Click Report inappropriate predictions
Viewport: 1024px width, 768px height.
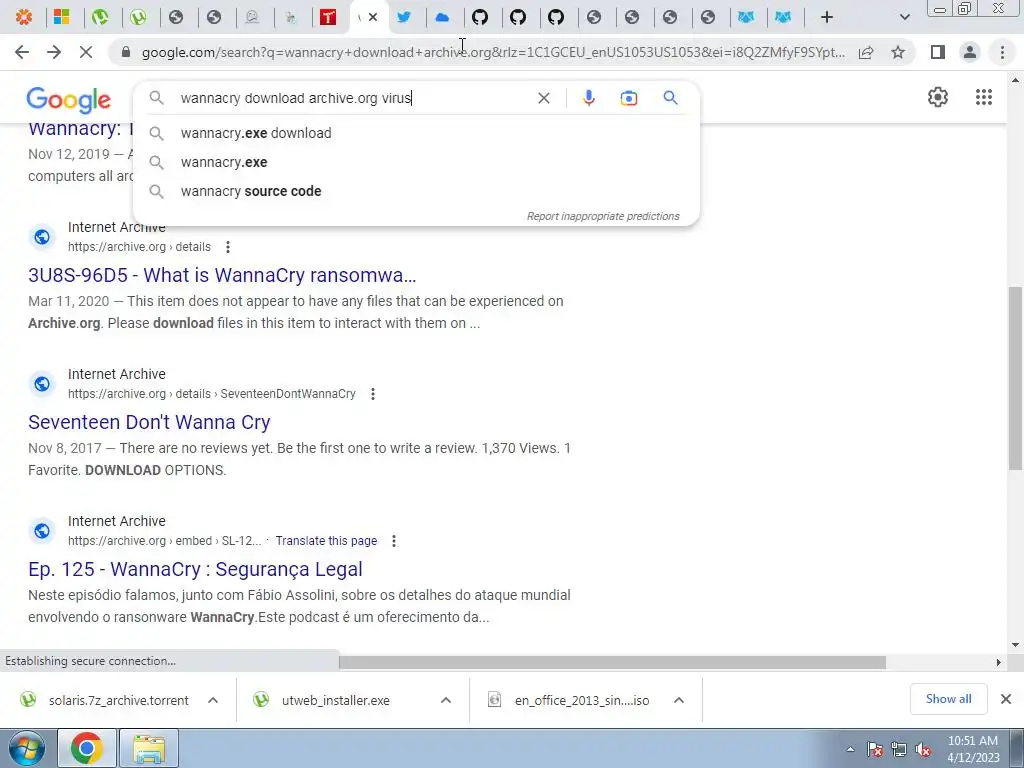(x=603, y=216)
